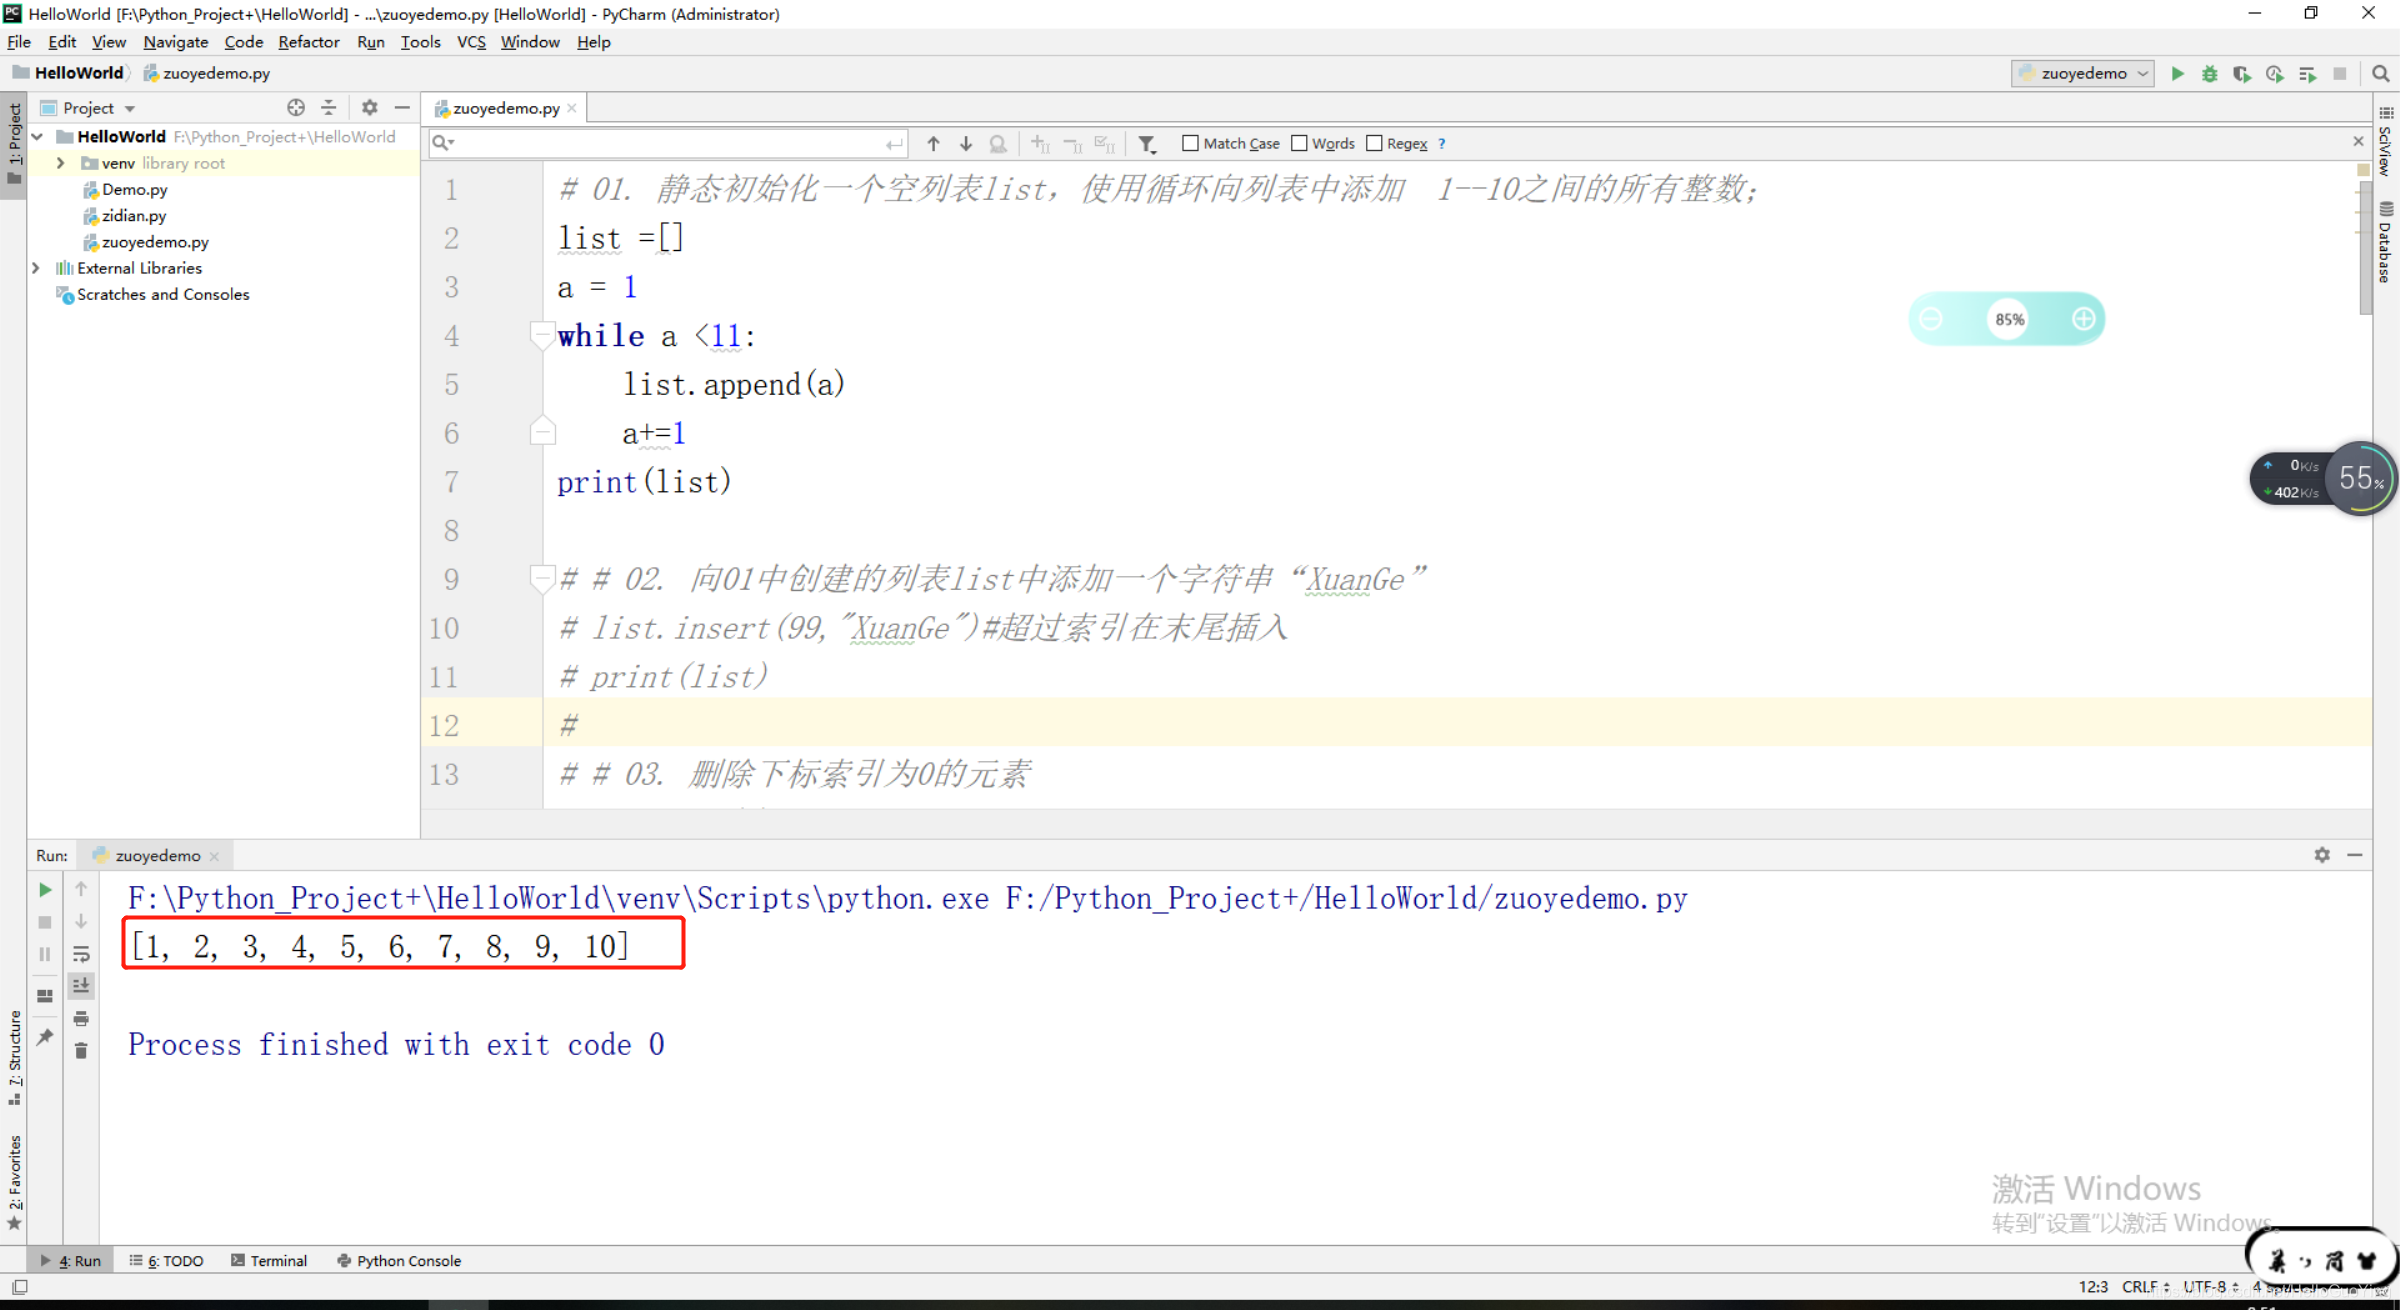
Task: Launch the profiler for zuoyedemo
Action: point(2274,73)
